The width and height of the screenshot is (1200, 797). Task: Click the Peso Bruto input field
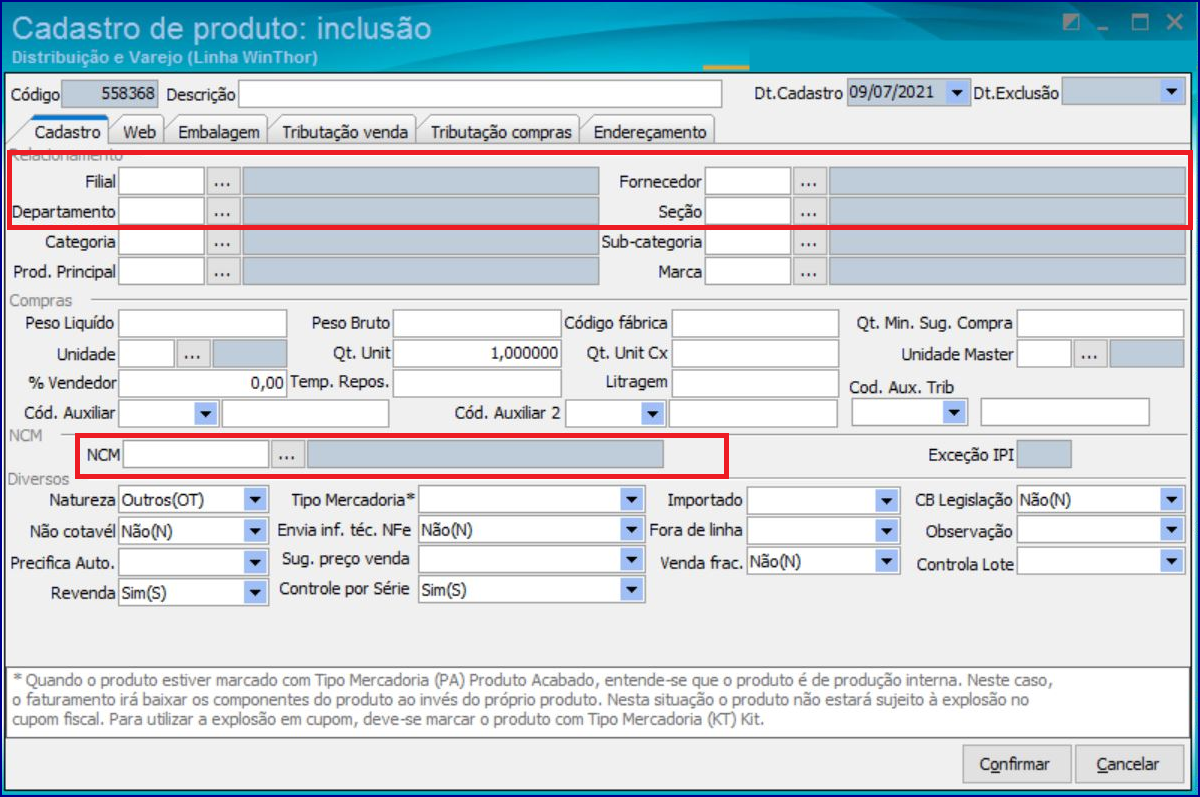click(477, 324)
